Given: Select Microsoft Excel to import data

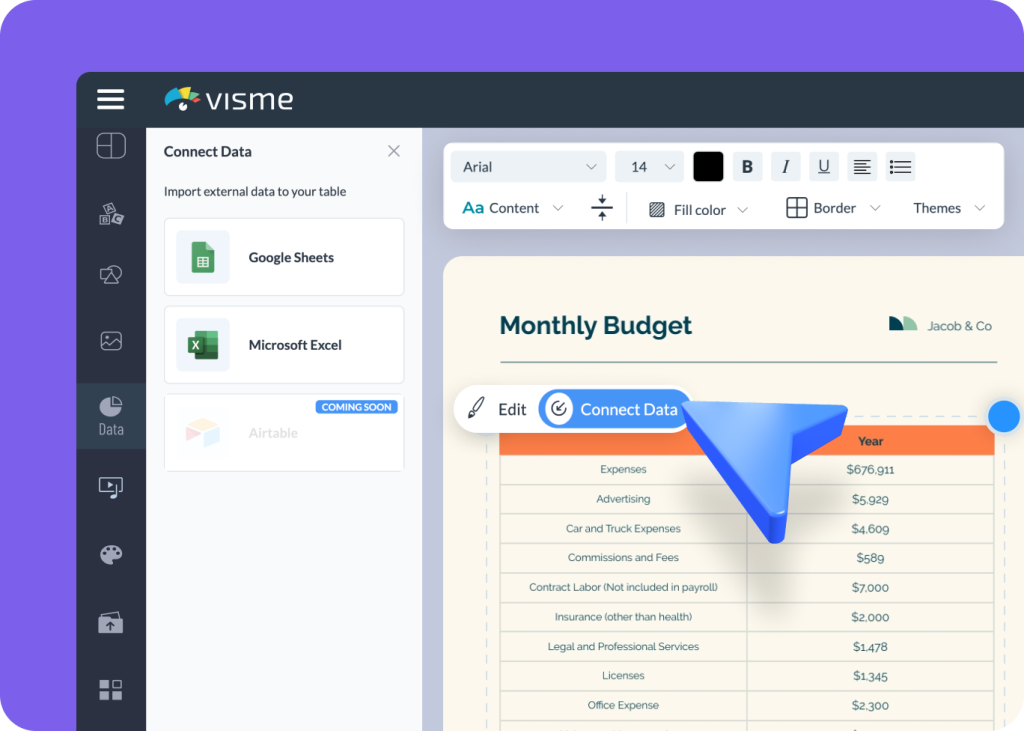Looking at the screenshot, I should click(283, 345).
